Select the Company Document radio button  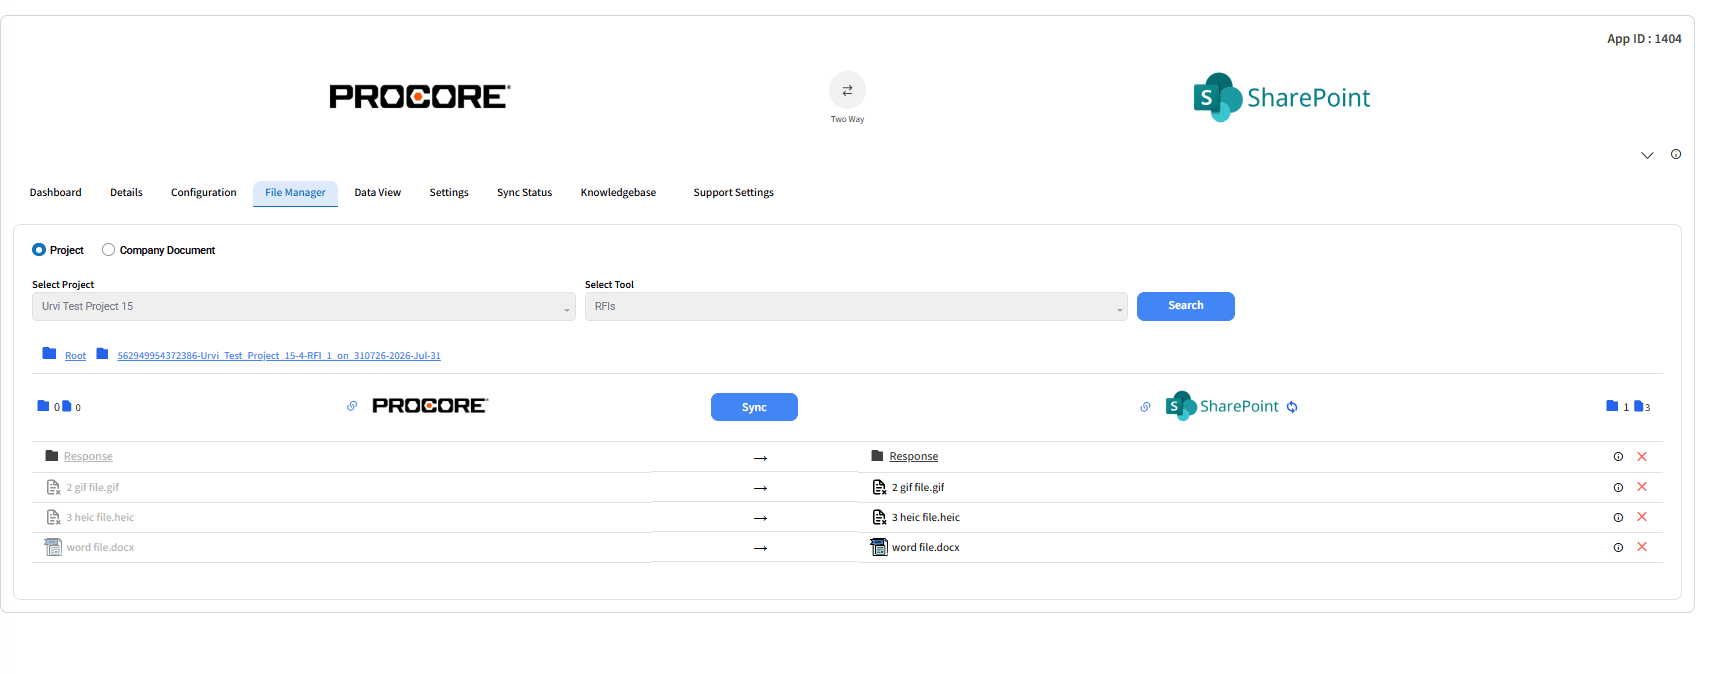click(108, 250)
